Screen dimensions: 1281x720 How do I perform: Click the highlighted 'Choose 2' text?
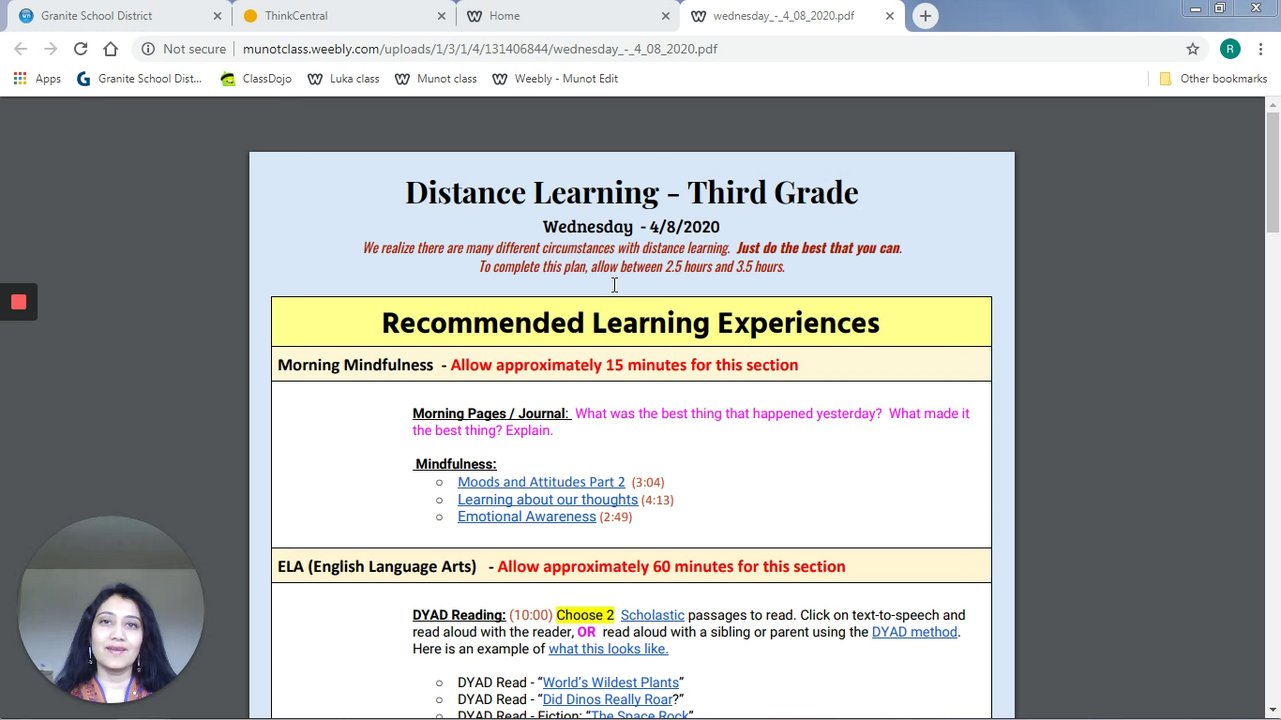click(585, 615)
